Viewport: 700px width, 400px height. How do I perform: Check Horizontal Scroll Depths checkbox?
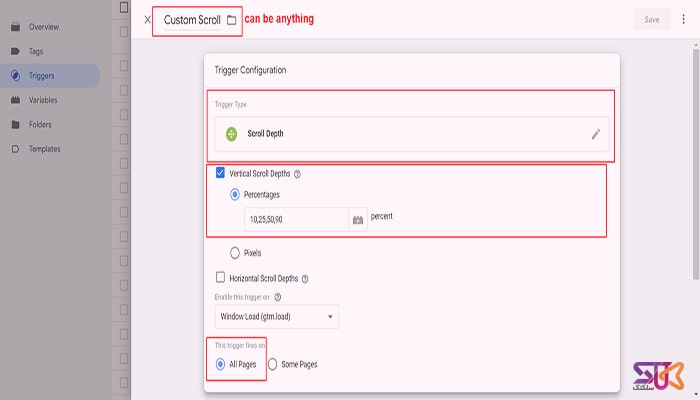point(220,278)
